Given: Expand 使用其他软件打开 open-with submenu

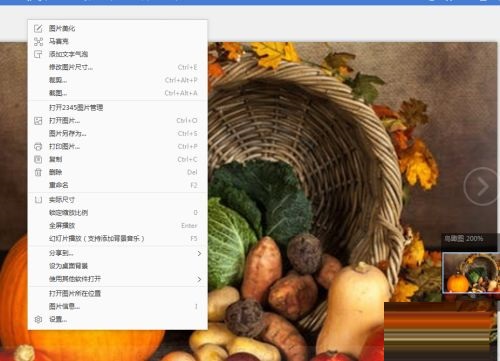Looking at the screenshot, I should 117,279.
